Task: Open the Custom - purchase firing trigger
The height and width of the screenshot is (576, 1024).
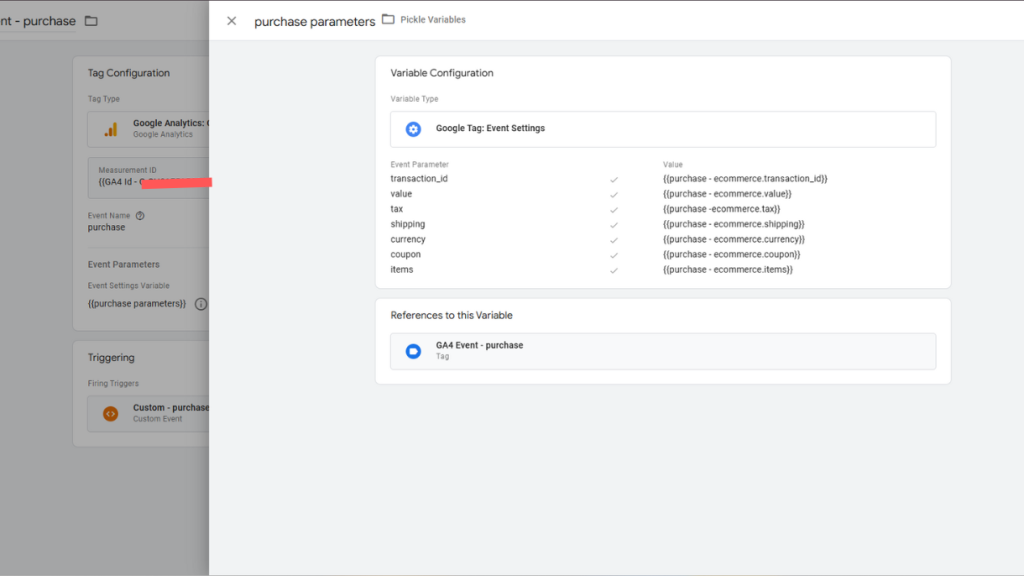Action: coord(148,413)
